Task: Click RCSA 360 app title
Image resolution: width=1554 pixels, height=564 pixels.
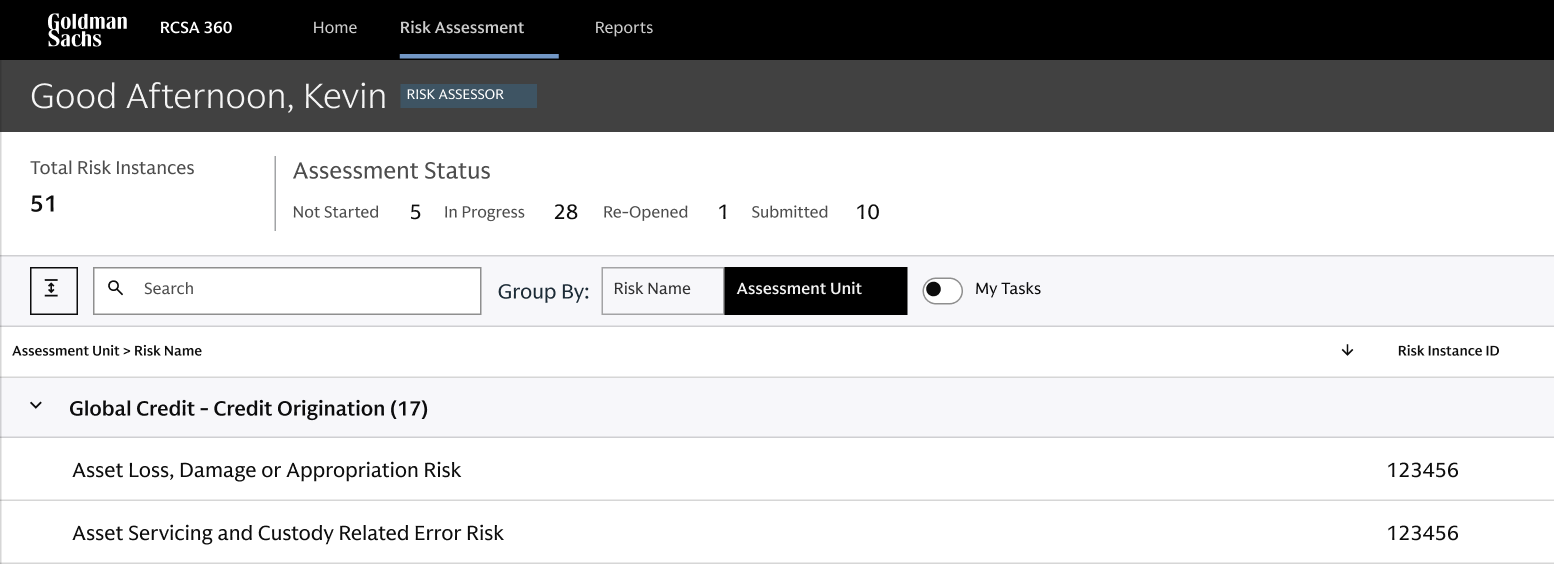Action: pos(196,28)
